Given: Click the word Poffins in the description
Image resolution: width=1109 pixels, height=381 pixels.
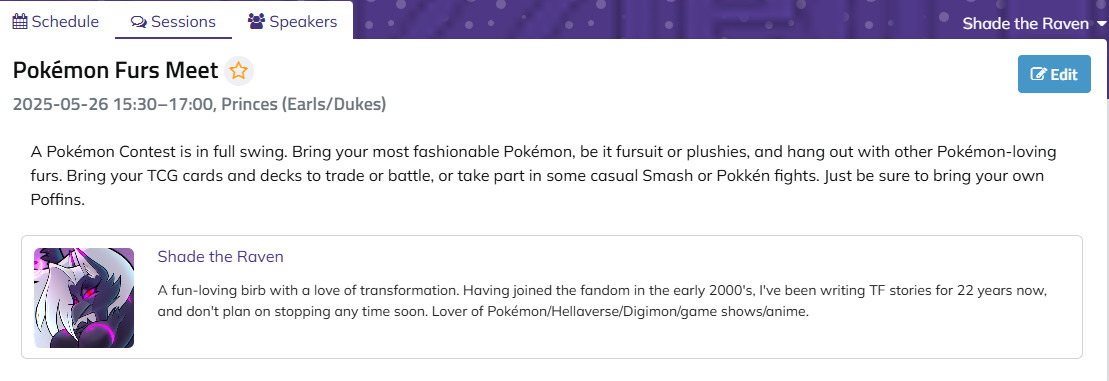Looking at the screenshot, I should [x=57, y=200].
